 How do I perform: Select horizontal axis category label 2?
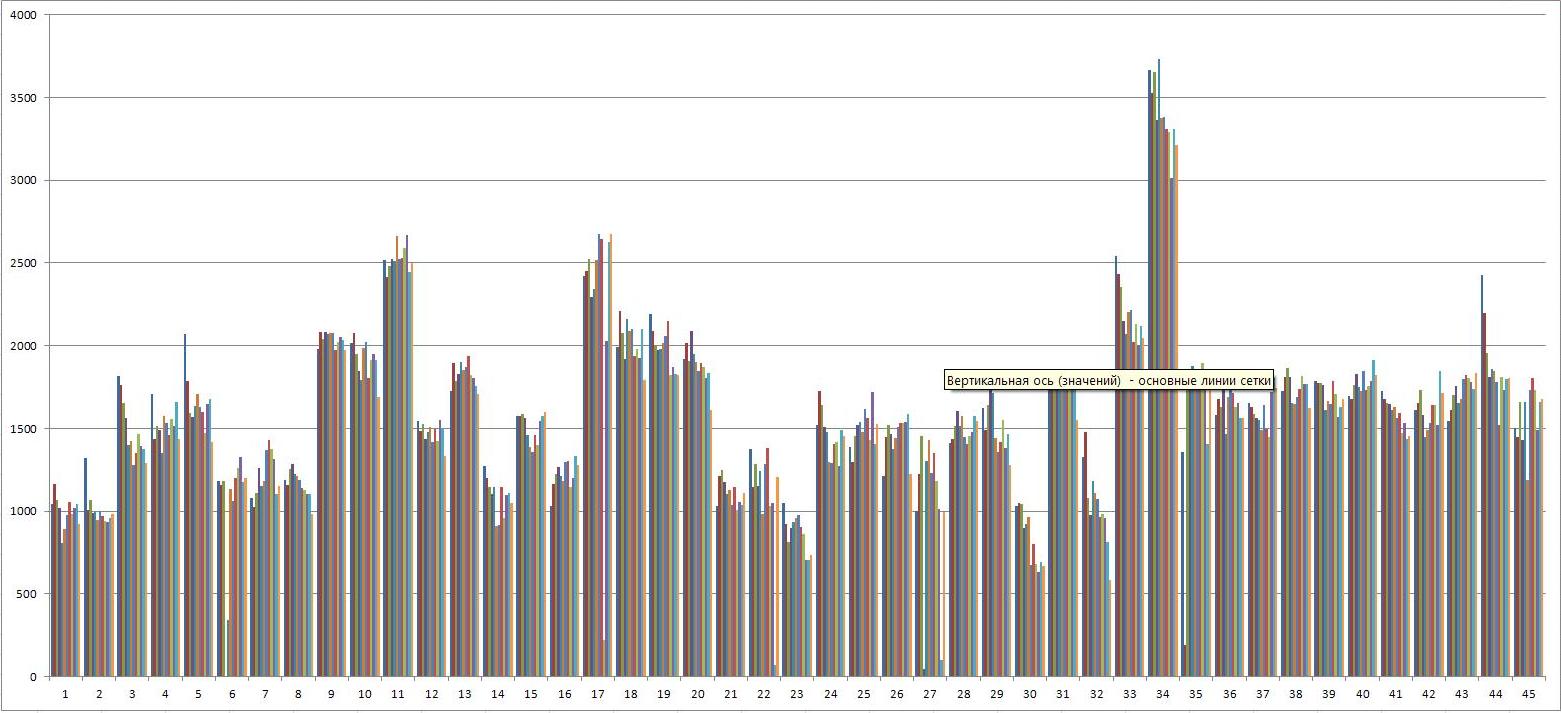coord(99,694)
